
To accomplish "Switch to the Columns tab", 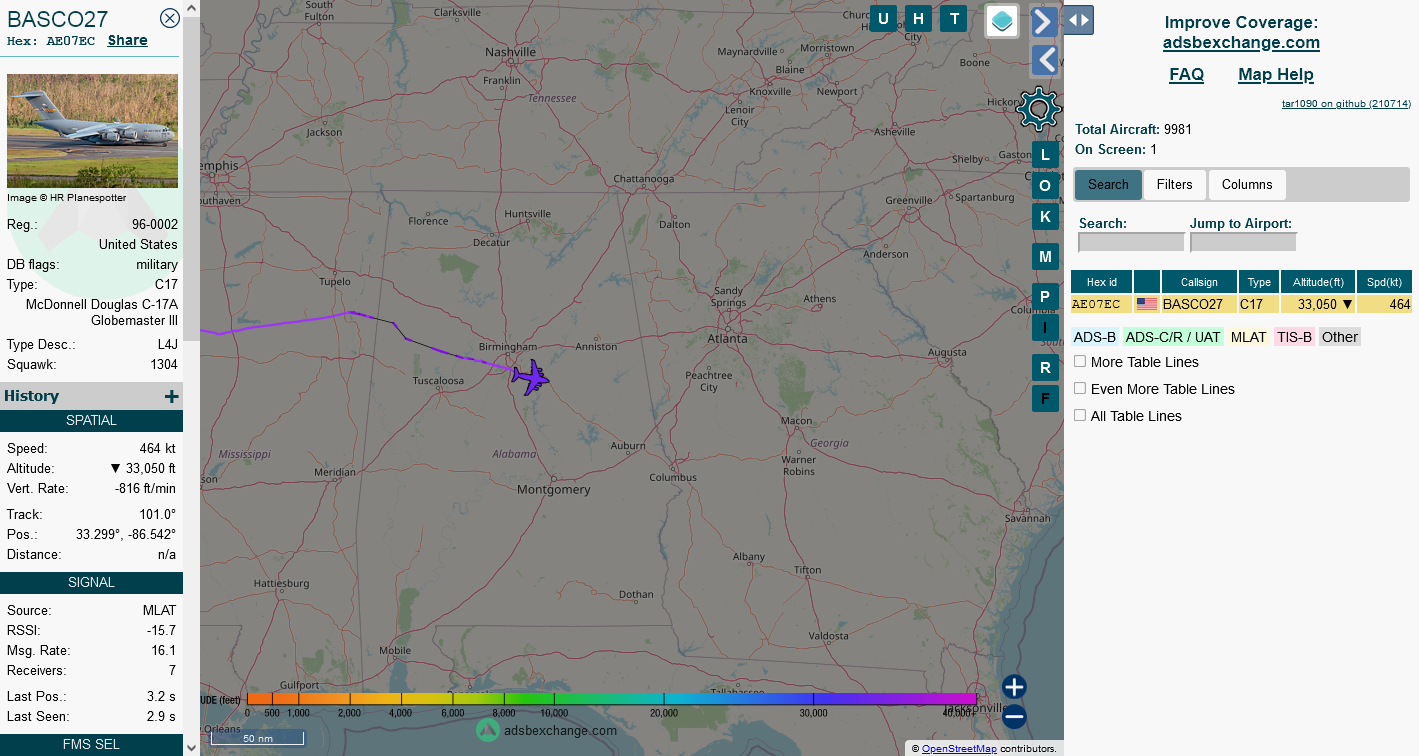I will tap(1247, 185).
